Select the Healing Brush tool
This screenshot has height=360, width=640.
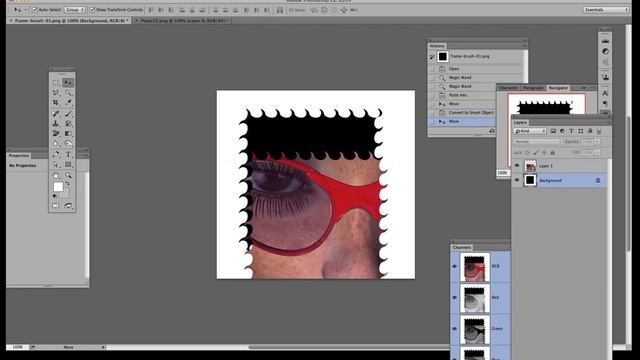coord(56,113)
